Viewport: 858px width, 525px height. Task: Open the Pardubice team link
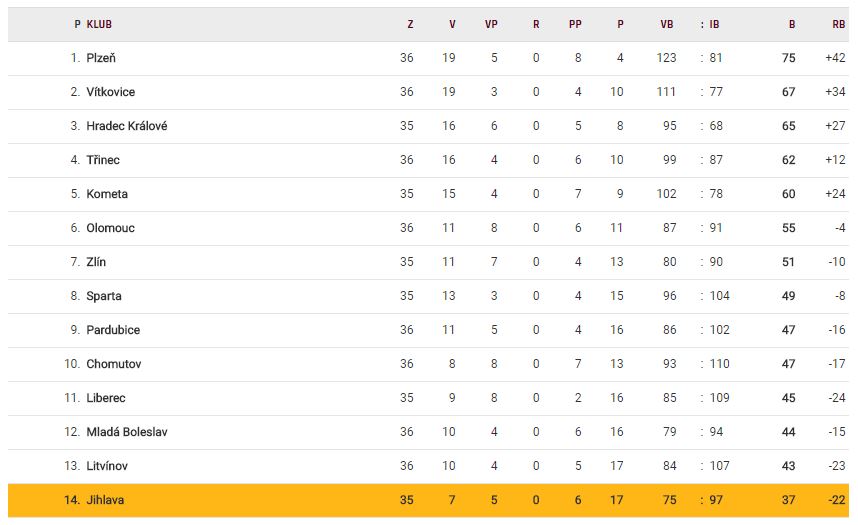[113, 330]
